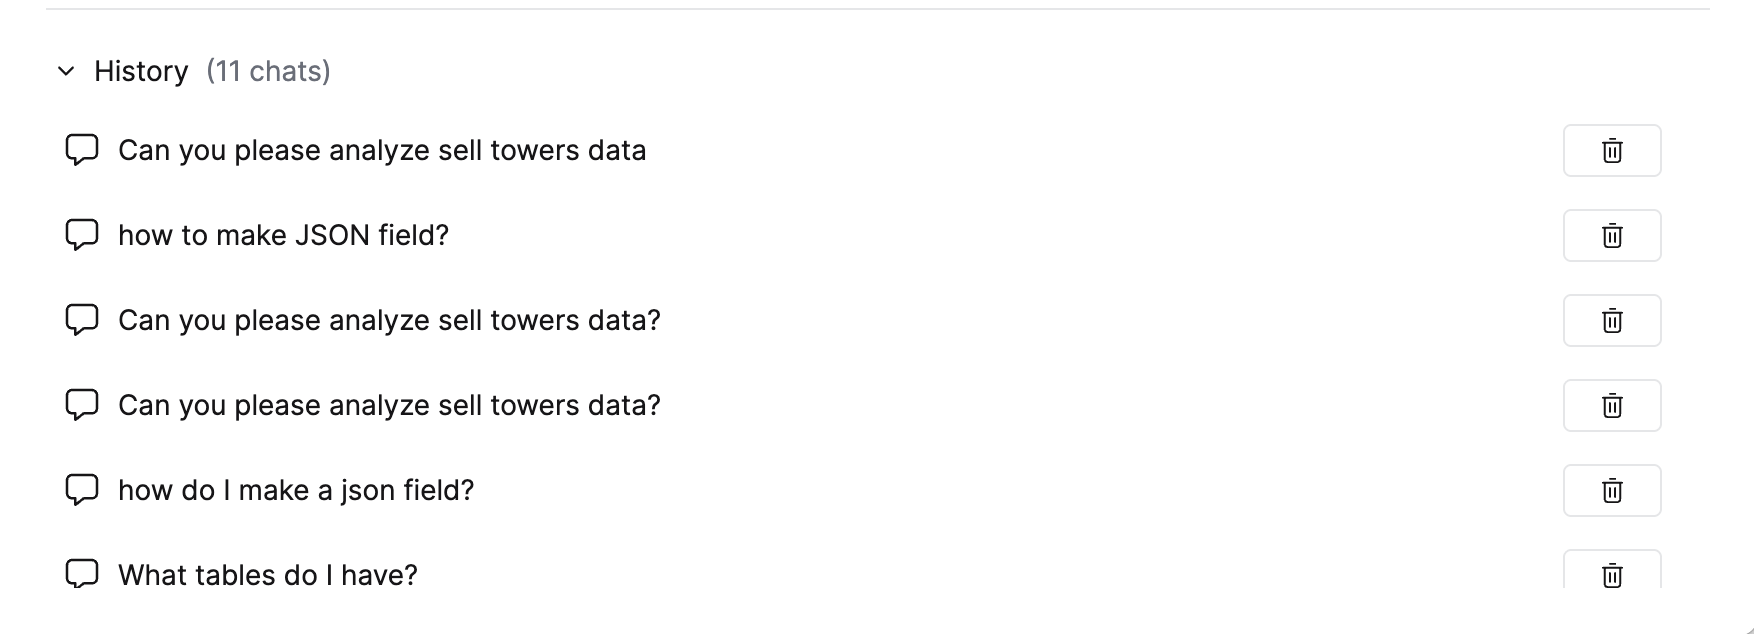Click the trash icon for the third sell towers chat

pos(1611,320)
